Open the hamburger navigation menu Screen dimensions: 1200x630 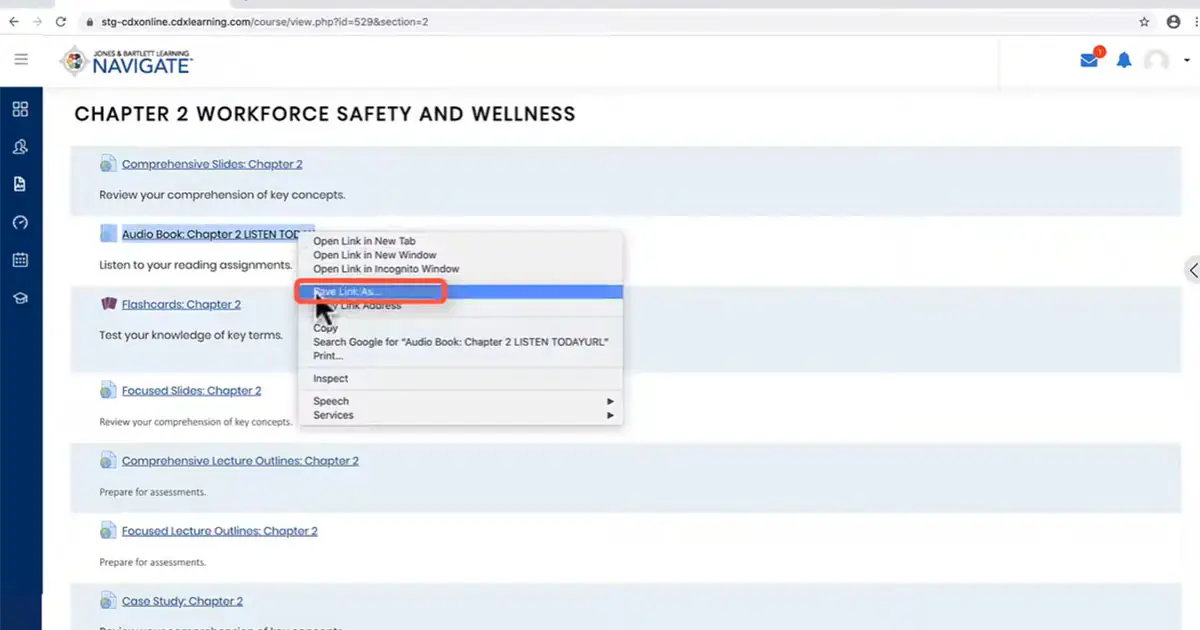tap(21, 60)
